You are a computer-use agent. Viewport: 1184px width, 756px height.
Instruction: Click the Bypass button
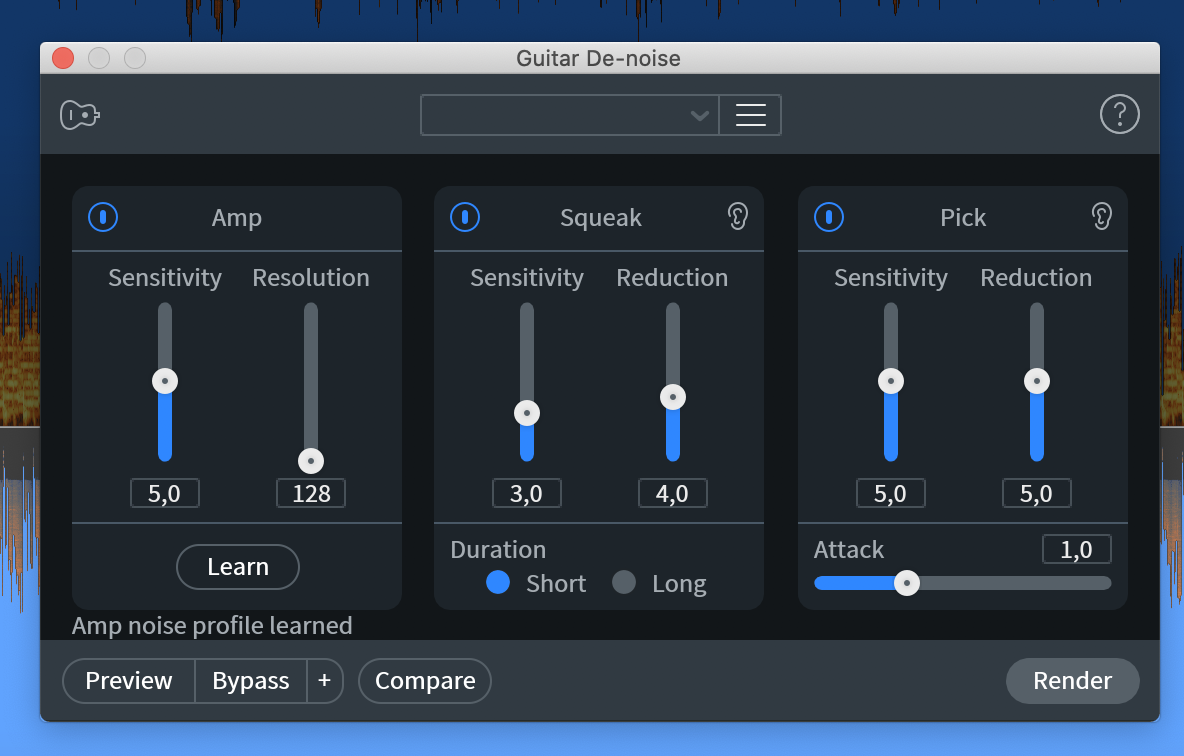pyautogui.click(x=251, y=680)
